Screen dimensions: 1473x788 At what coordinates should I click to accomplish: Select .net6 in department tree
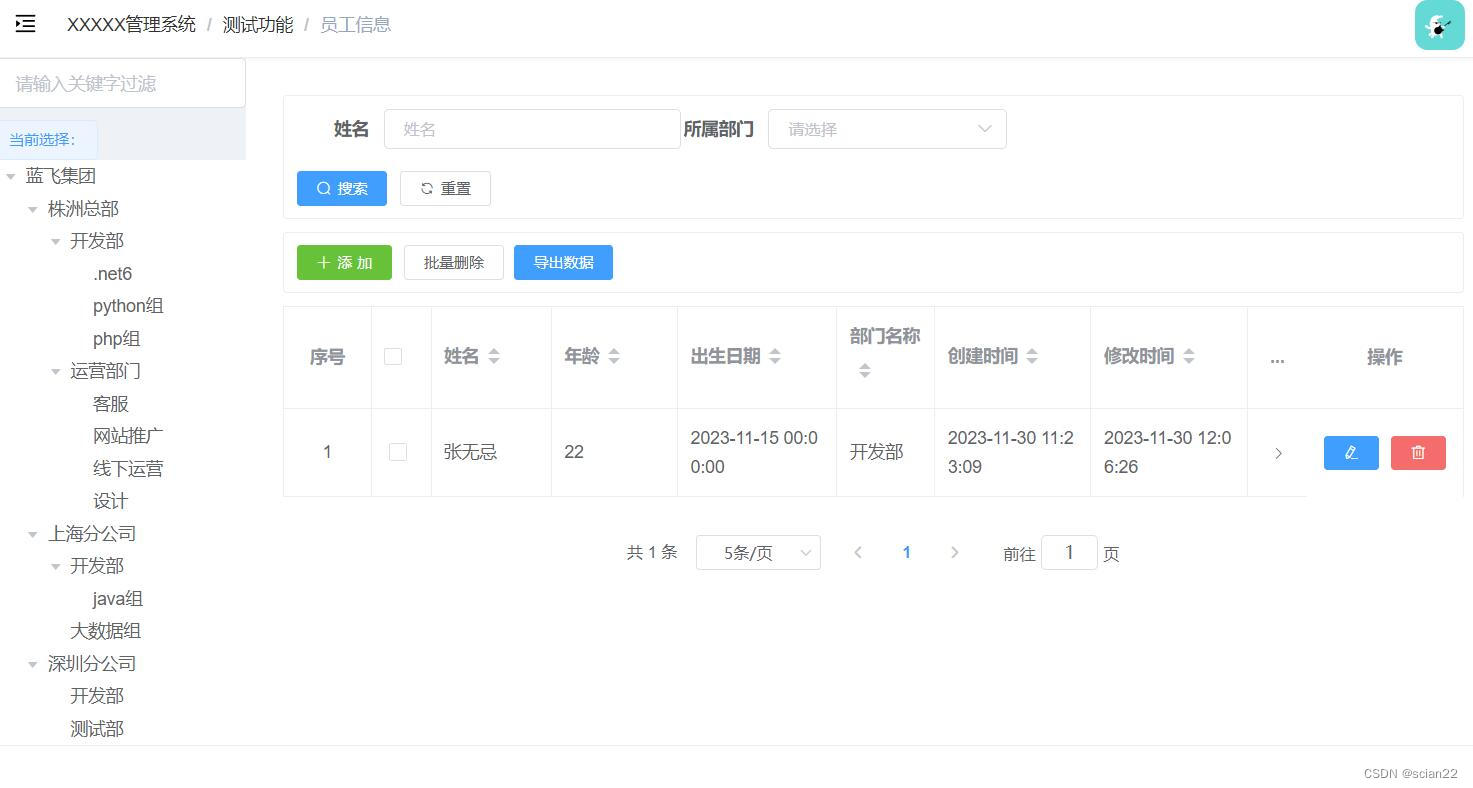(112, 274)
